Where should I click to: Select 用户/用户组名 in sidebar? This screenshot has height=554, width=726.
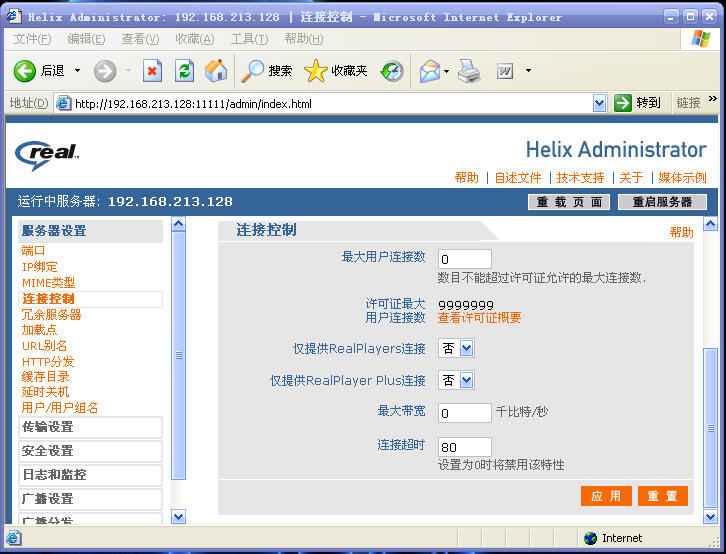(60, 408)
